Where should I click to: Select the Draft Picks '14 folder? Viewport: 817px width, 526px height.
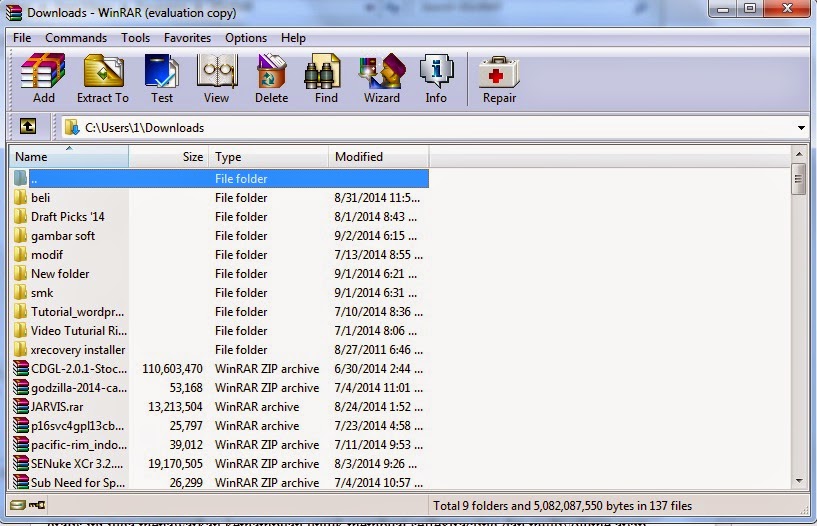(x=68, y=217)
